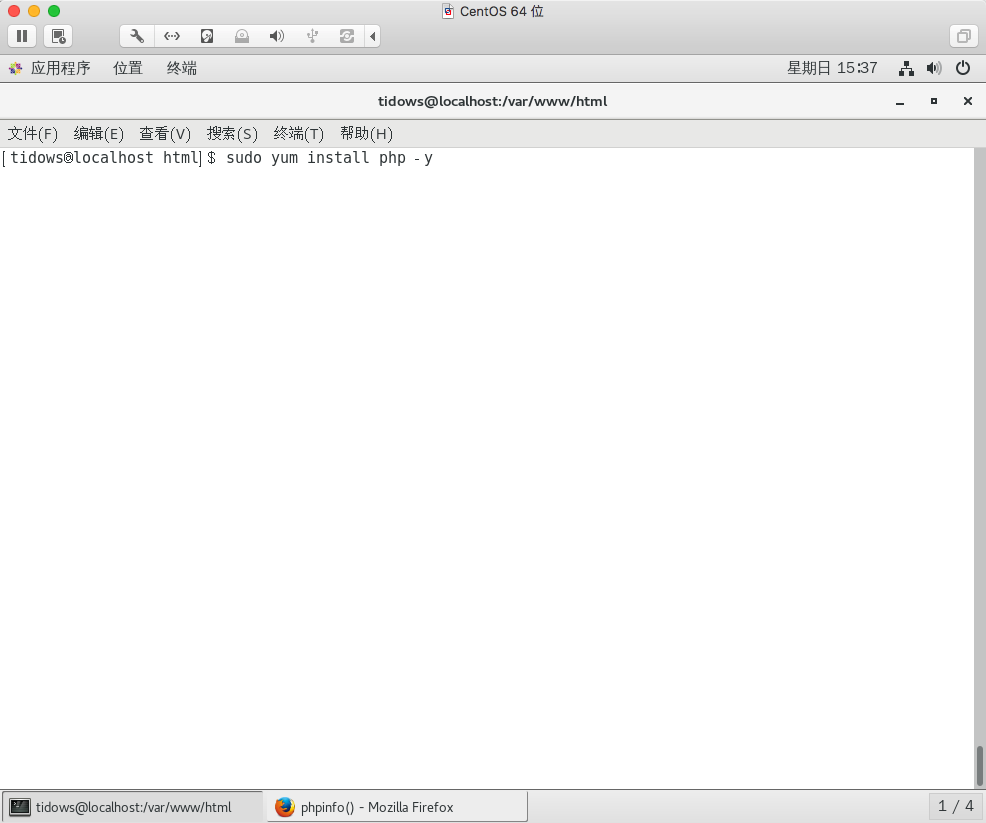Click the clock showing 星期日 15:37

832,68
